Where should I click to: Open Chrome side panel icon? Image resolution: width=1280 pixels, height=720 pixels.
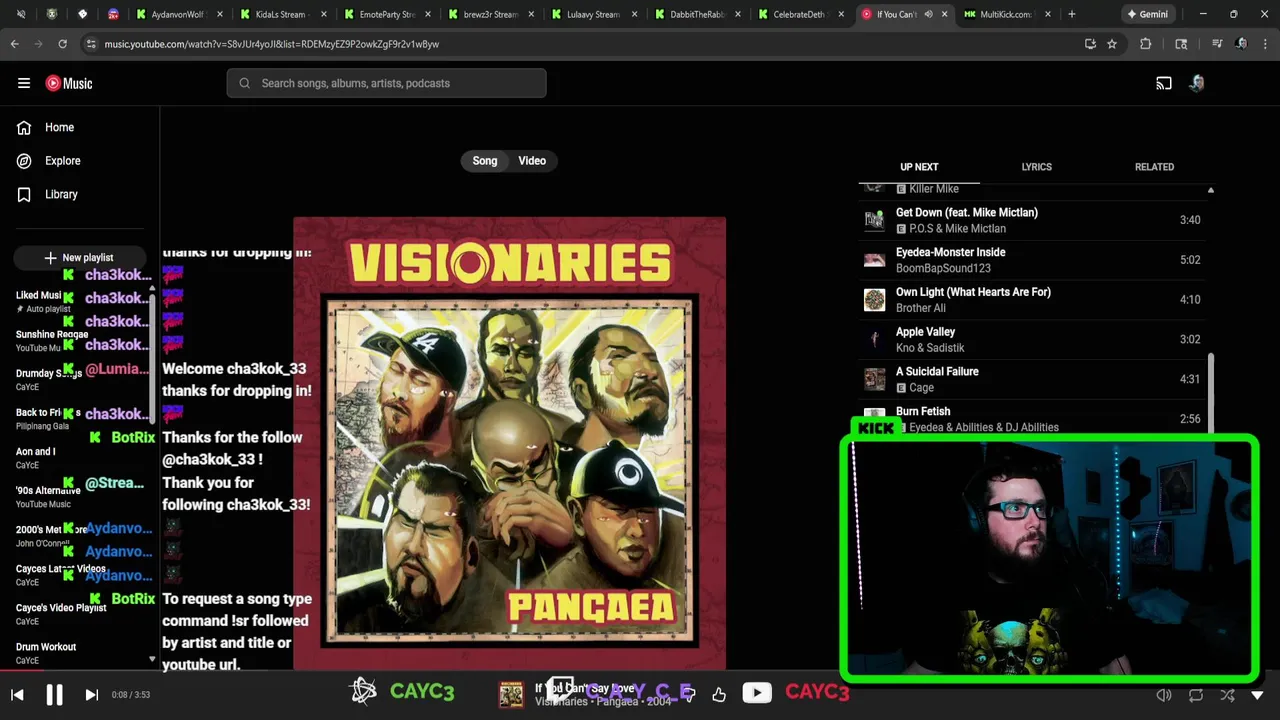[x=1181, y=44]
